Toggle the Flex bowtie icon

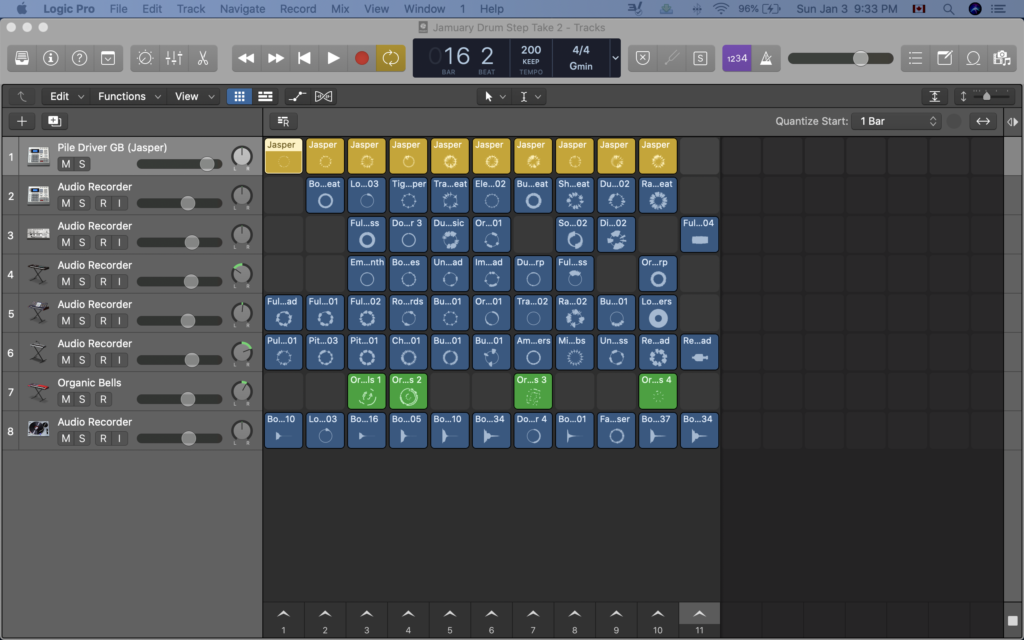point(323,97)
